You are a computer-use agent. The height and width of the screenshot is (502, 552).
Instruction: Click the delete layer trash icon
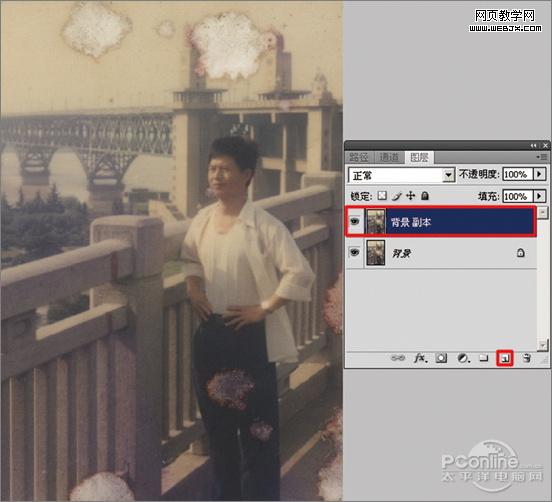pos(527,358)
